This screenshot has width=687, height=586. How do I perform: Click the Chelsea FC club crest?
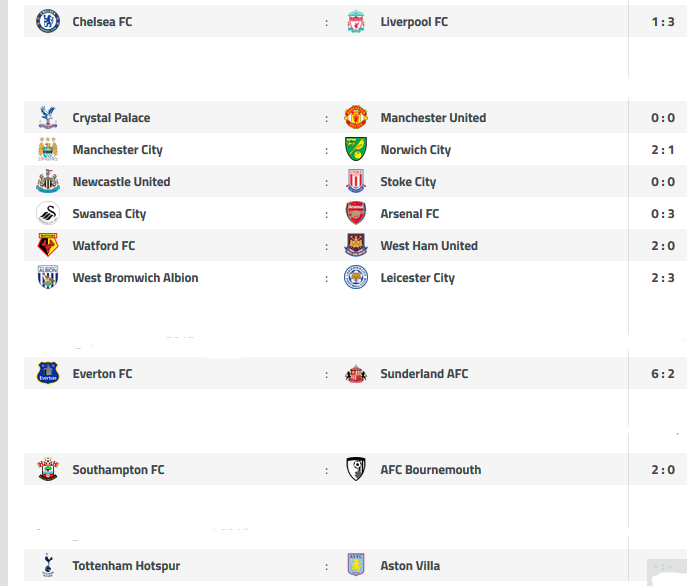48,21
